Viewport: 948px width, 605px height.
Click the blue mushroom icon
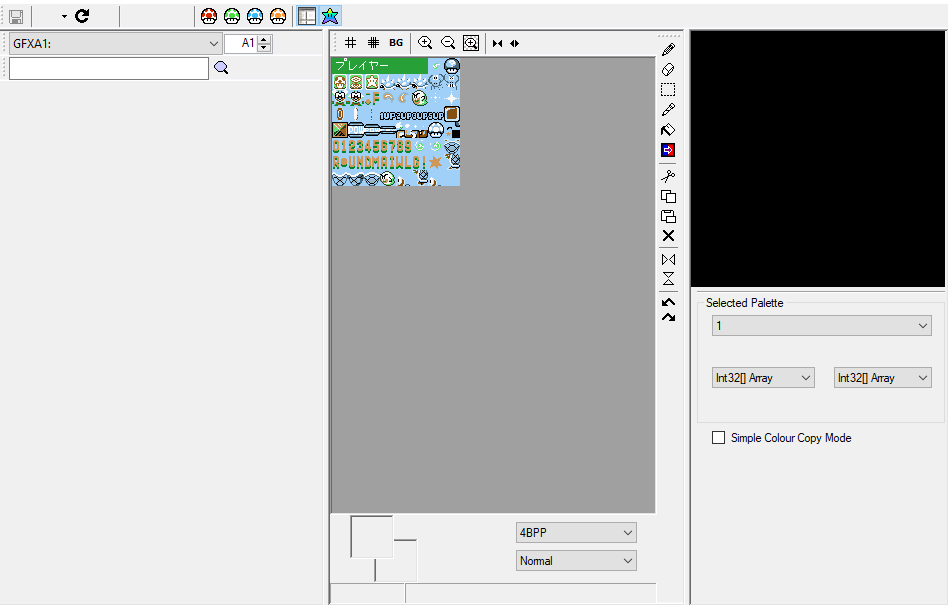click(255, 16)
